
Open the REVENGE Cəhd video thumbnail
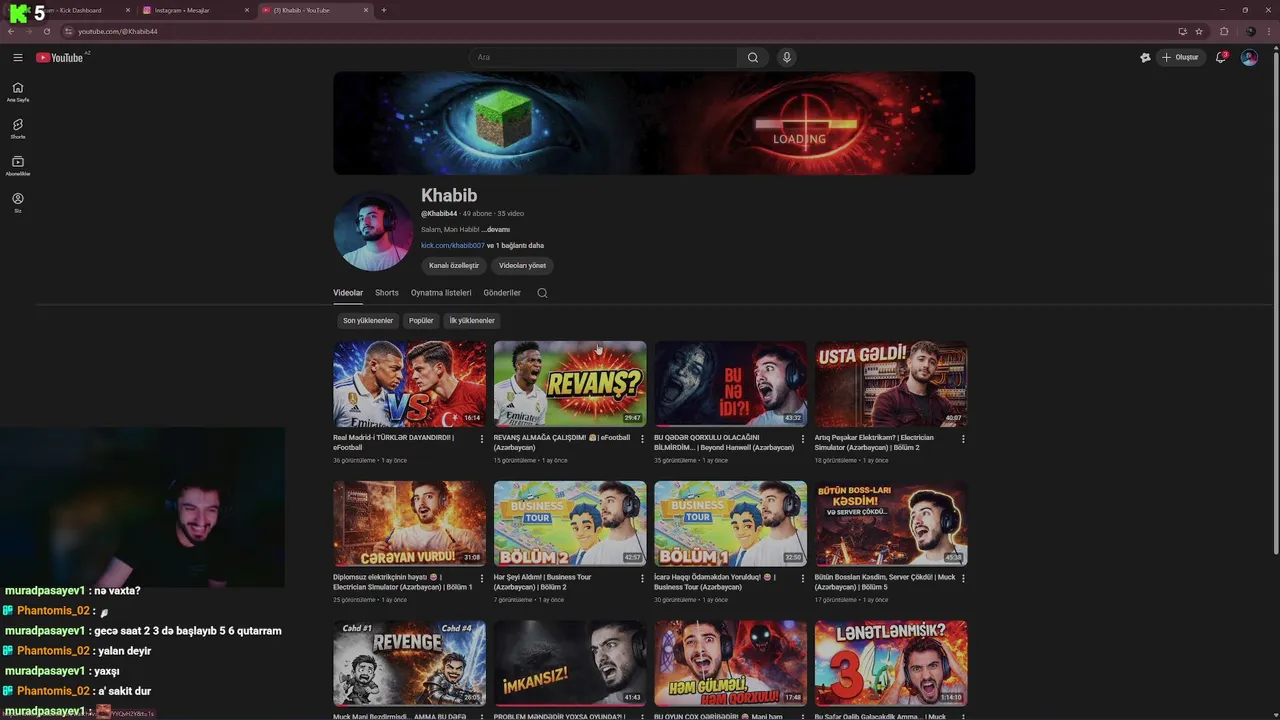[410, 663]
